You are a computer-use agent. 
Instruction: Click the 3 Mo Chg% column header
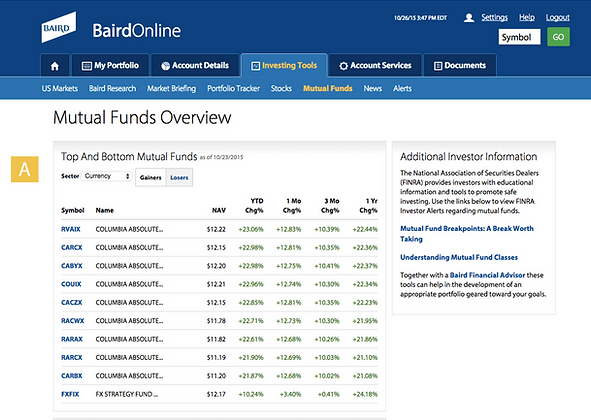pos(330,206)
